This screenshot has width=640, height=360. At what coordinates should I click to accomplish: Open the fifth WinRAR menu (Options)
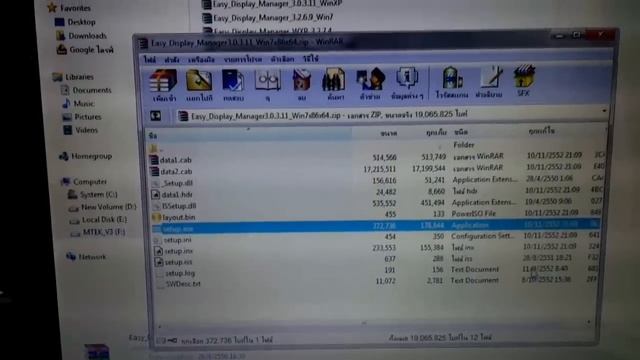tap(282, 59)
